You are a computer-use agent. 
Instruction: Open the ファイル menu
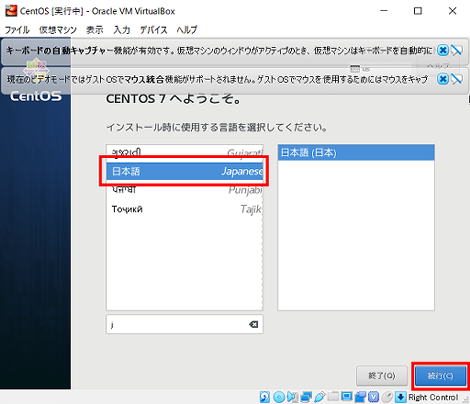(17, 30)
